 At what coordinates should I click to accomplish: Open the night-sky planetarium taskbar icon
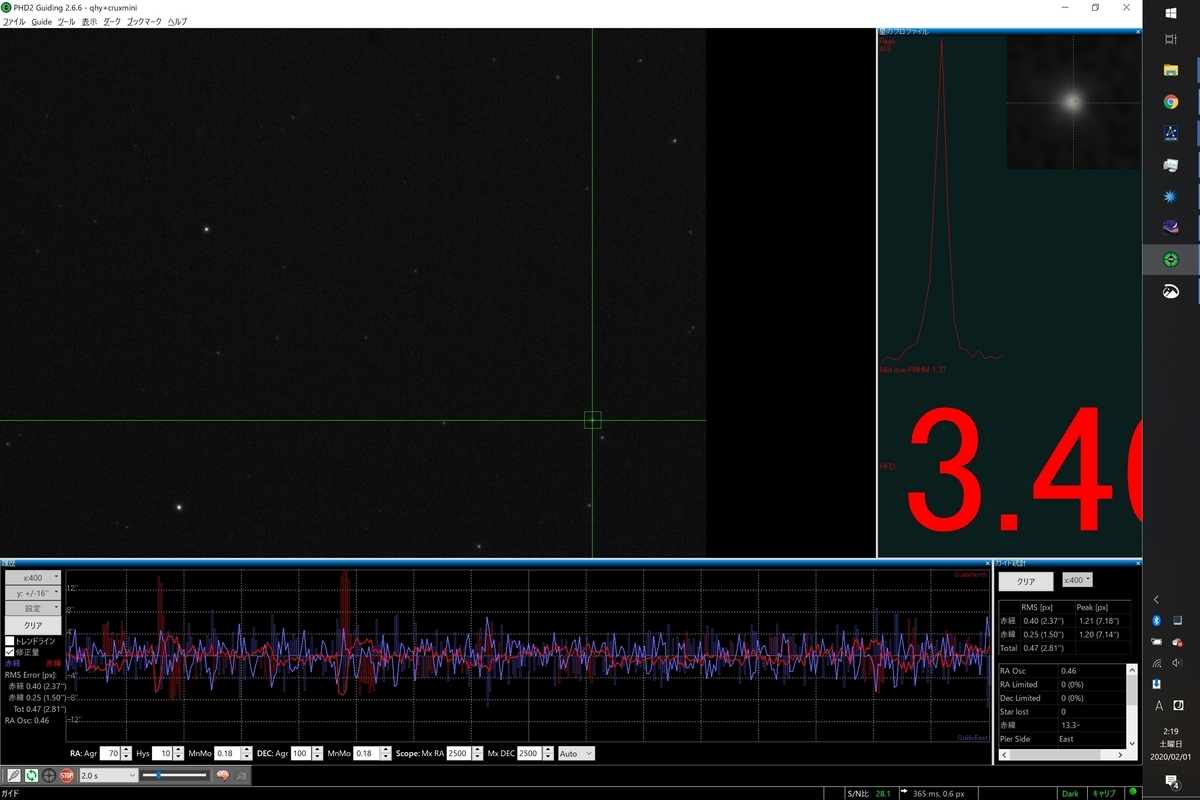coord(1171,227)
